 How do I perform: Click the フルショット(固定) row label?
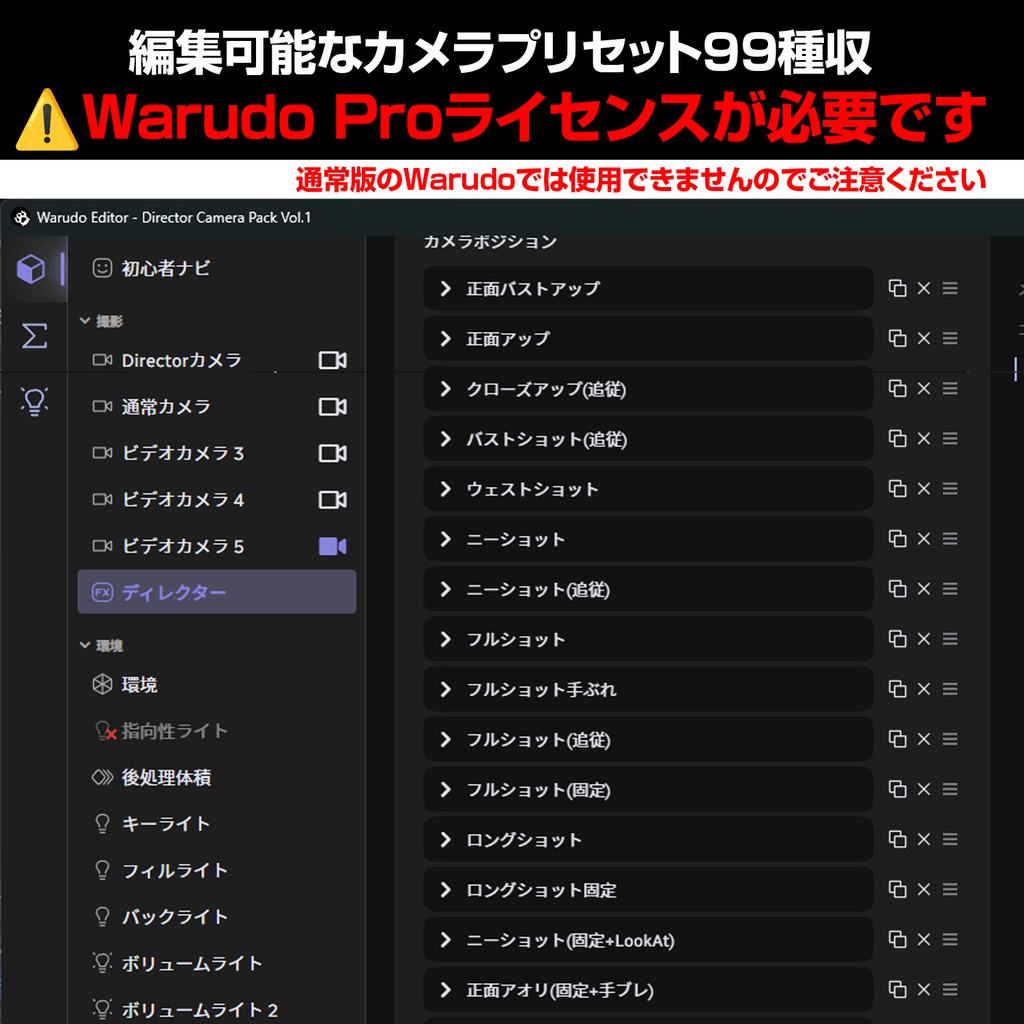point(539,790)
